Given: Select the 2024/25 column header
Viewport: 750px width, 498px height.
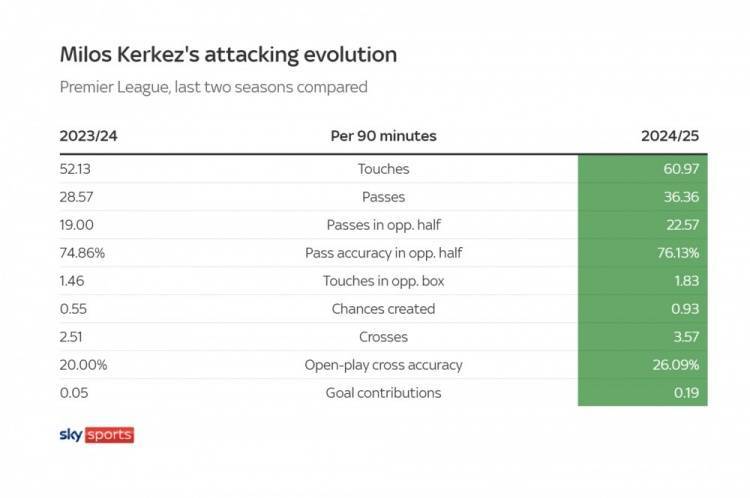Looking at the screenshot, I should (x=670, y=136).
